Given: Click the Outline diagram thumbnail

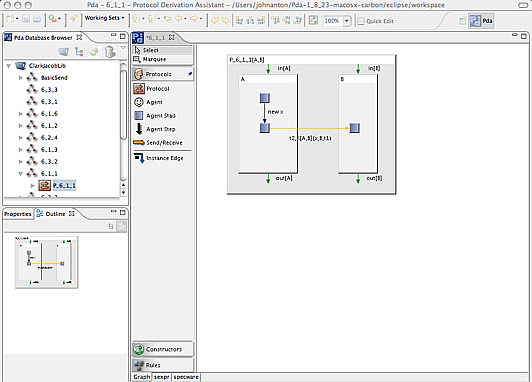Looking at the screenshot, I should (46, 262).
